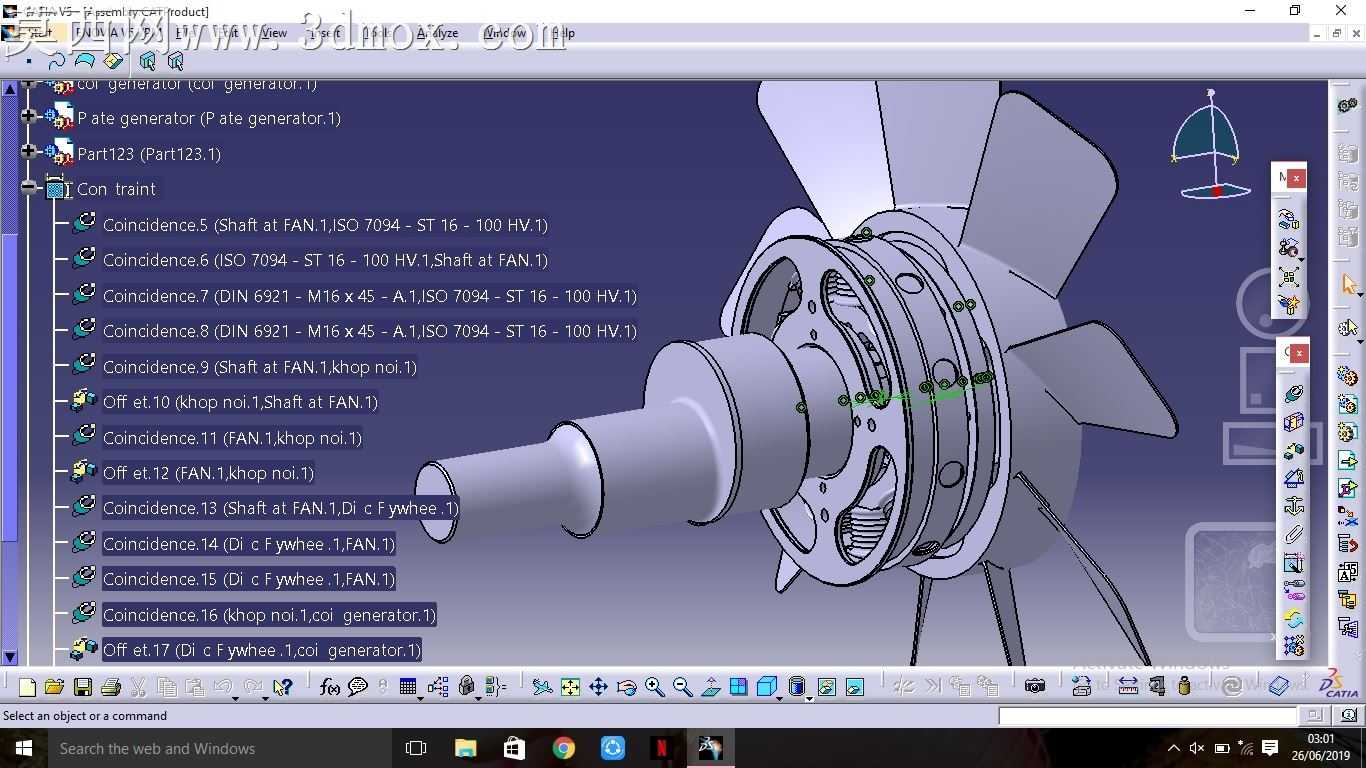Print using the printer icon

(x=111, y=687)
